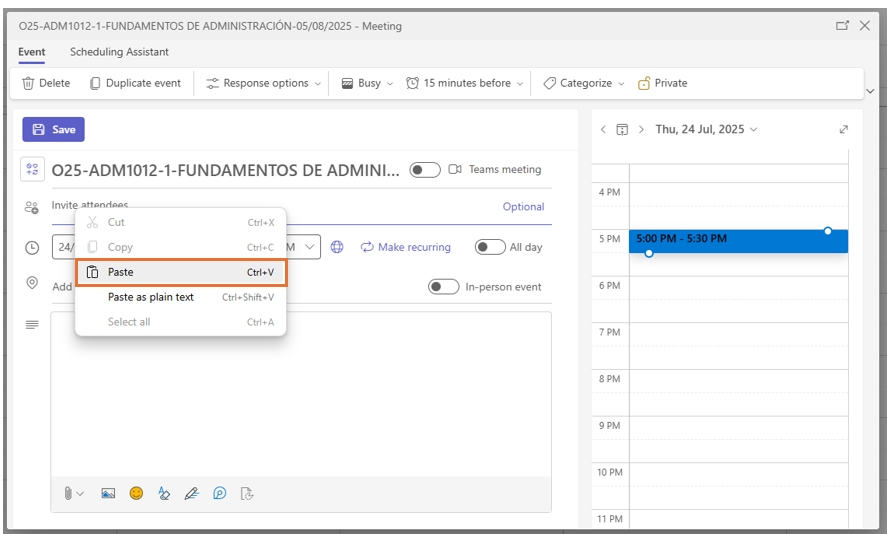Image resolution: width=888 pixels, height=534 pixels.
Task: Select Paste as plain text
Action: pos(181,297)
